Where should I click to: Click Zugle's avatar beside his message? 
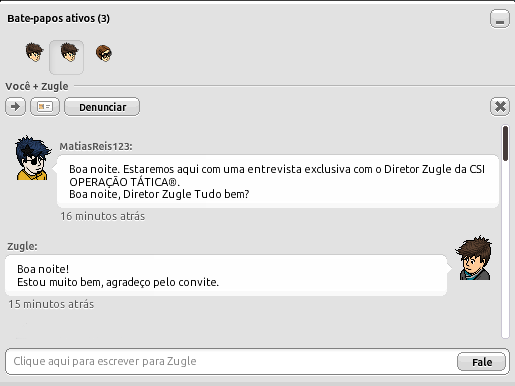(x=474, y=258)
